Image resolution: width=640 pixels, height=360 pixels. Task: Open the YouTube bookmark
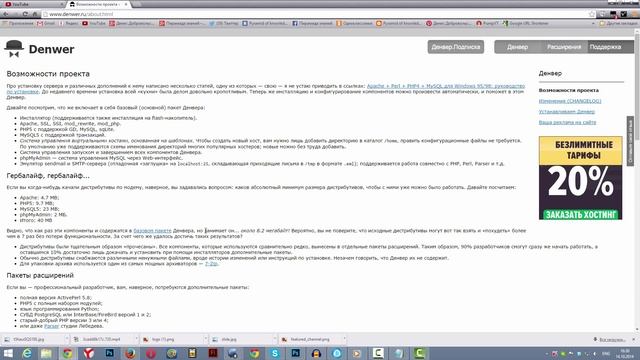94,24
